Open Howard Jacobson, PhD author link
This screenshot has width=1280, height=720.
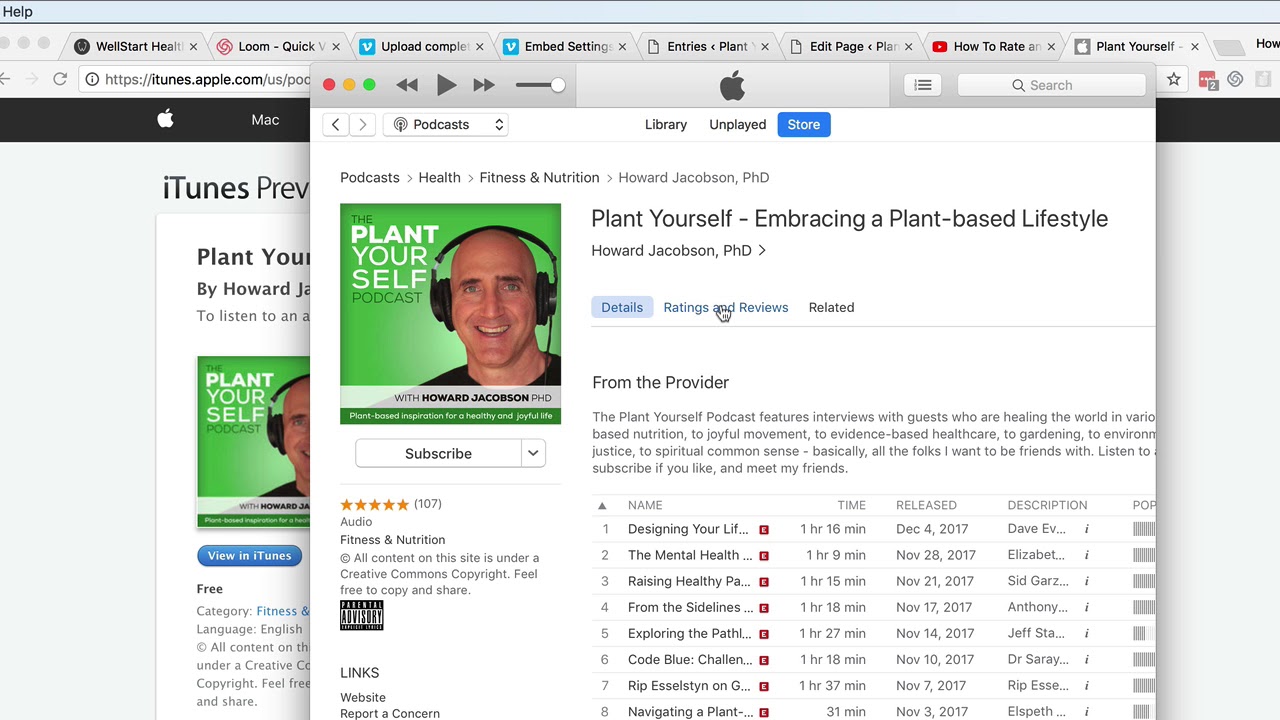click(678, 250)
